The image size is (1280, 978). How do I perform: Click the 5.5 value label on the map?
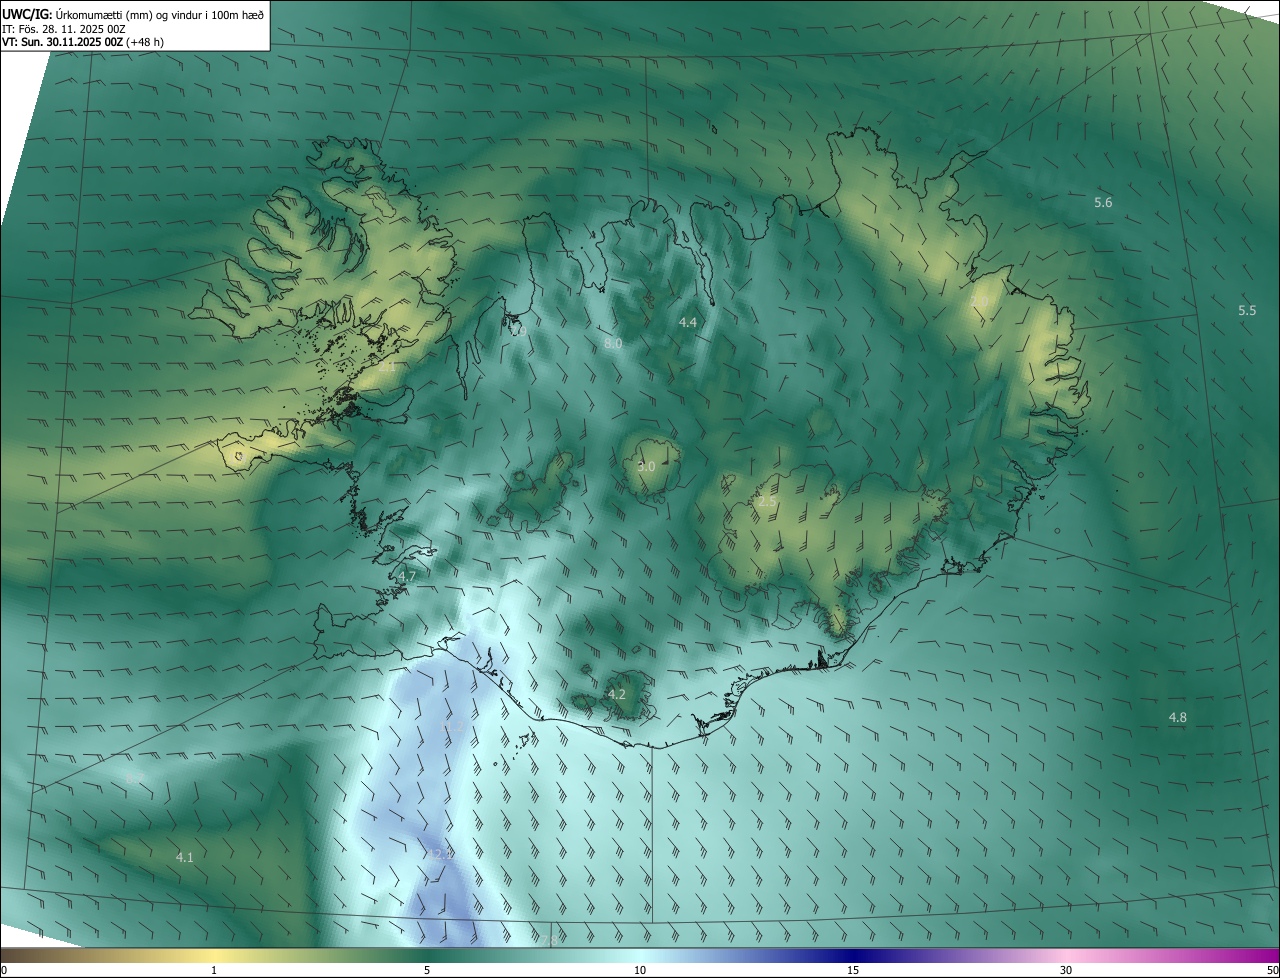[1247, 310]
